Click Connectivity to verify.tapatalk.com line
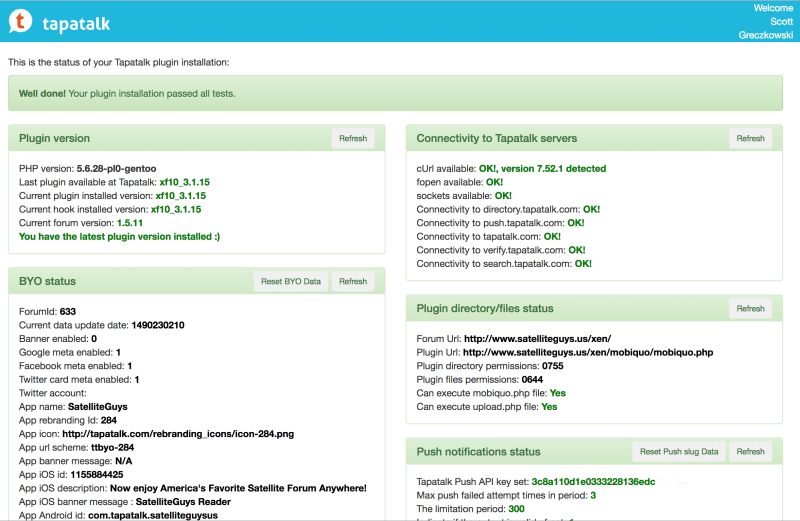 (x=501, y=250)
